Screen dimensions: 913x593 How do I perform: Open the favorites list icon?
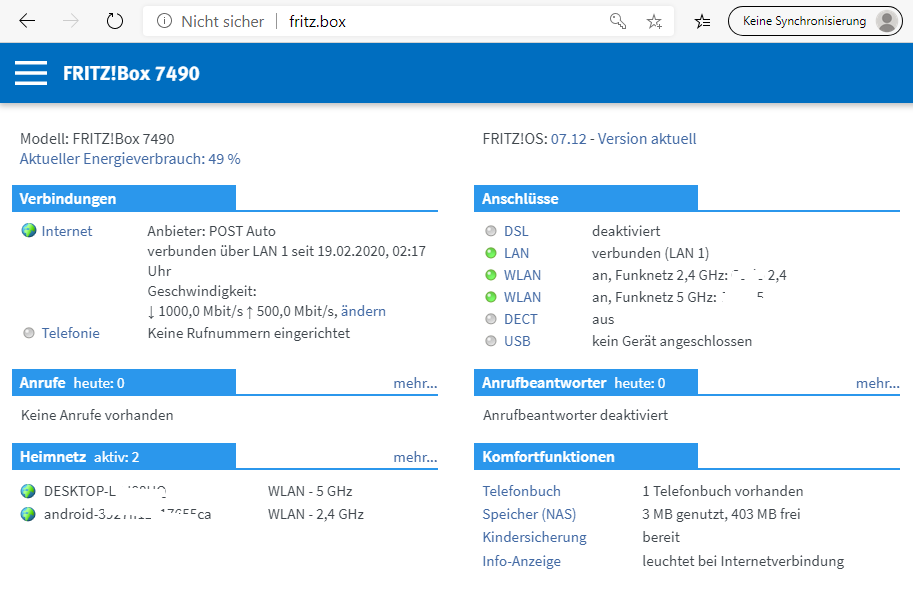point(702,22)
